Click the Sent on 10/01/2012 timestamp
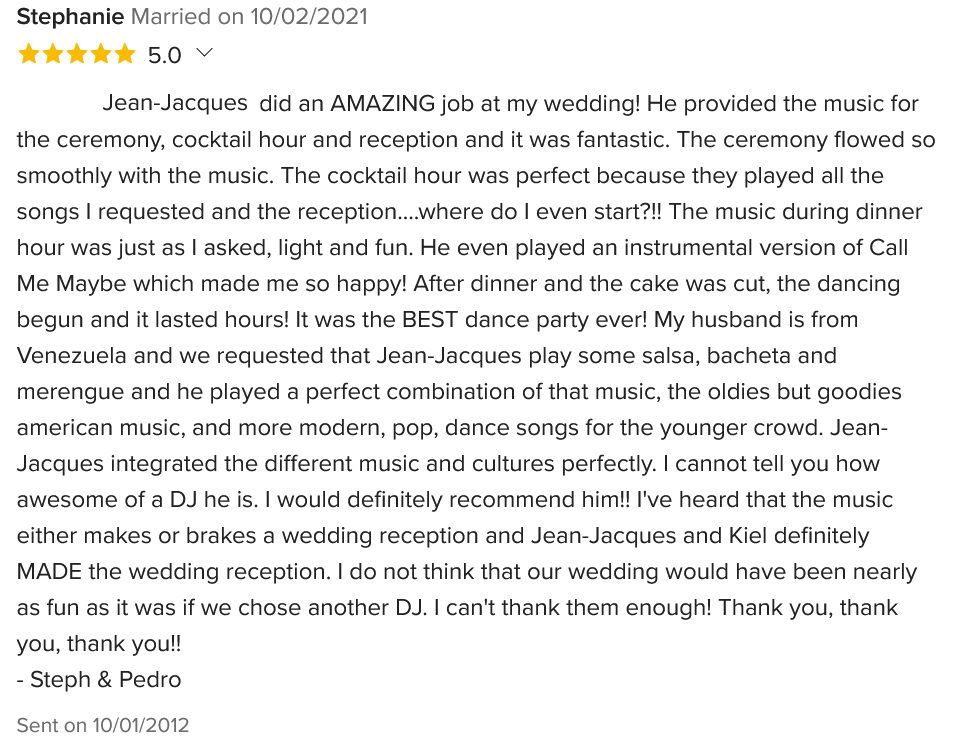Image resolution: width=958 pixels, height=747 pixels. 103,725
